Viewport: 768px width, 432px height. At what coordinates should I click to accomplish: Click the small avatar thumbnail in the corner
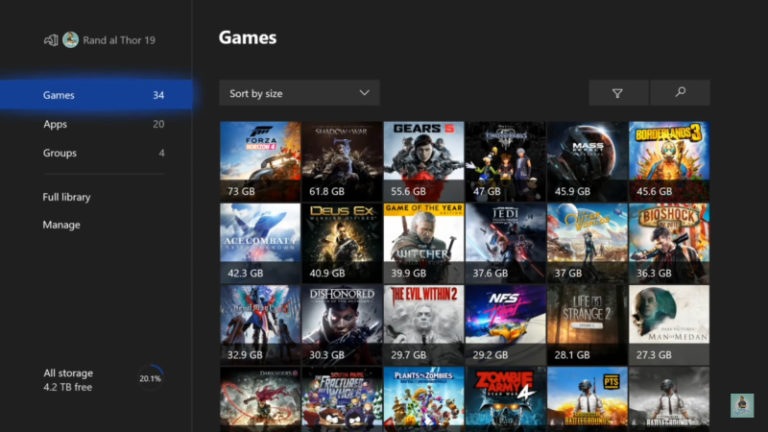(x=742, y=405)
